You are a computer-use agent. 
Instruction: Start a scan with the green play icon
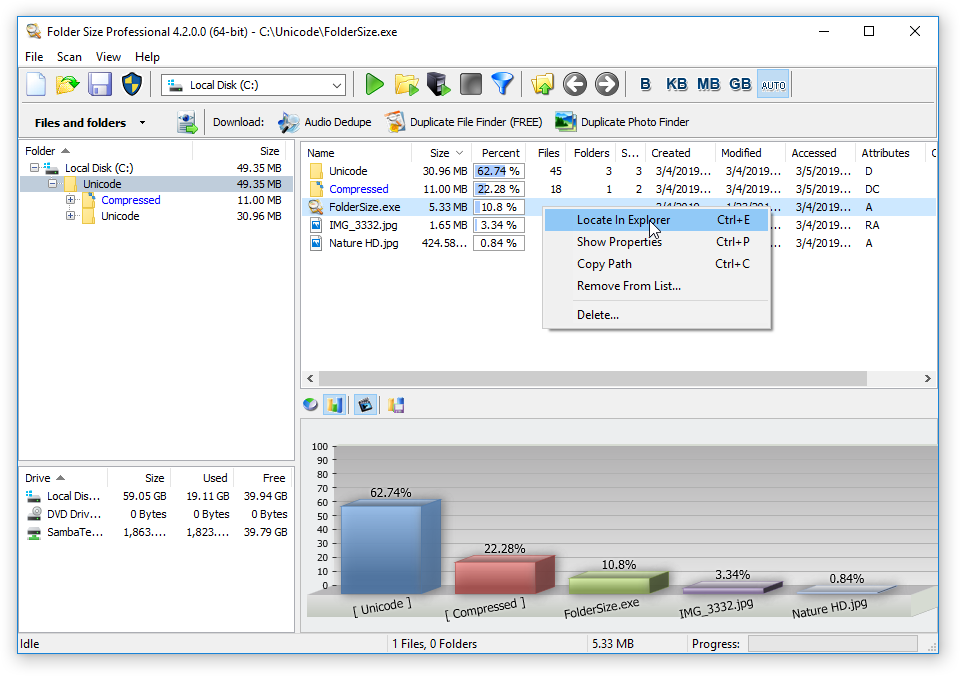[374, 85]
